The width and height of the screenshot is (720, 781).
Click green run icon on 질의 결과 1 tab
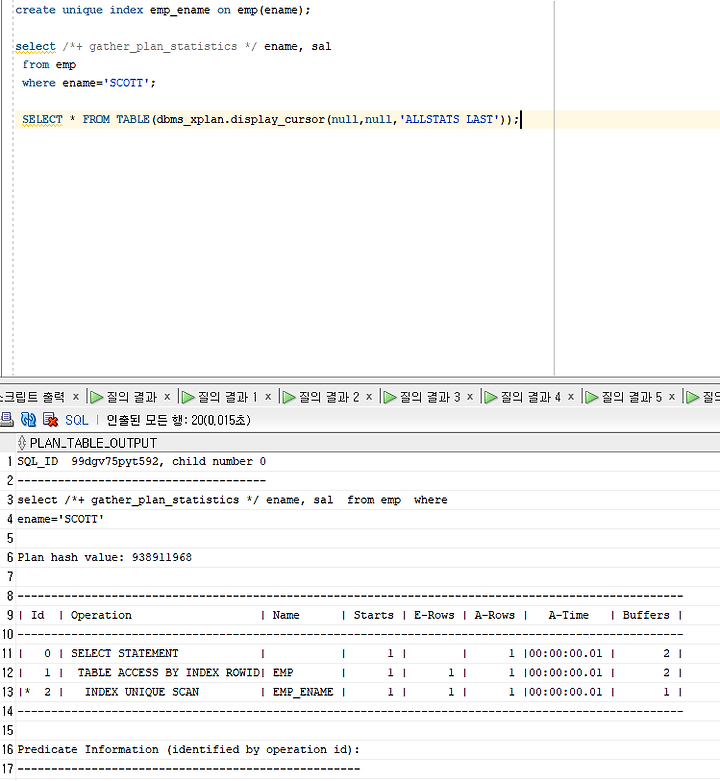click(188, 397)
